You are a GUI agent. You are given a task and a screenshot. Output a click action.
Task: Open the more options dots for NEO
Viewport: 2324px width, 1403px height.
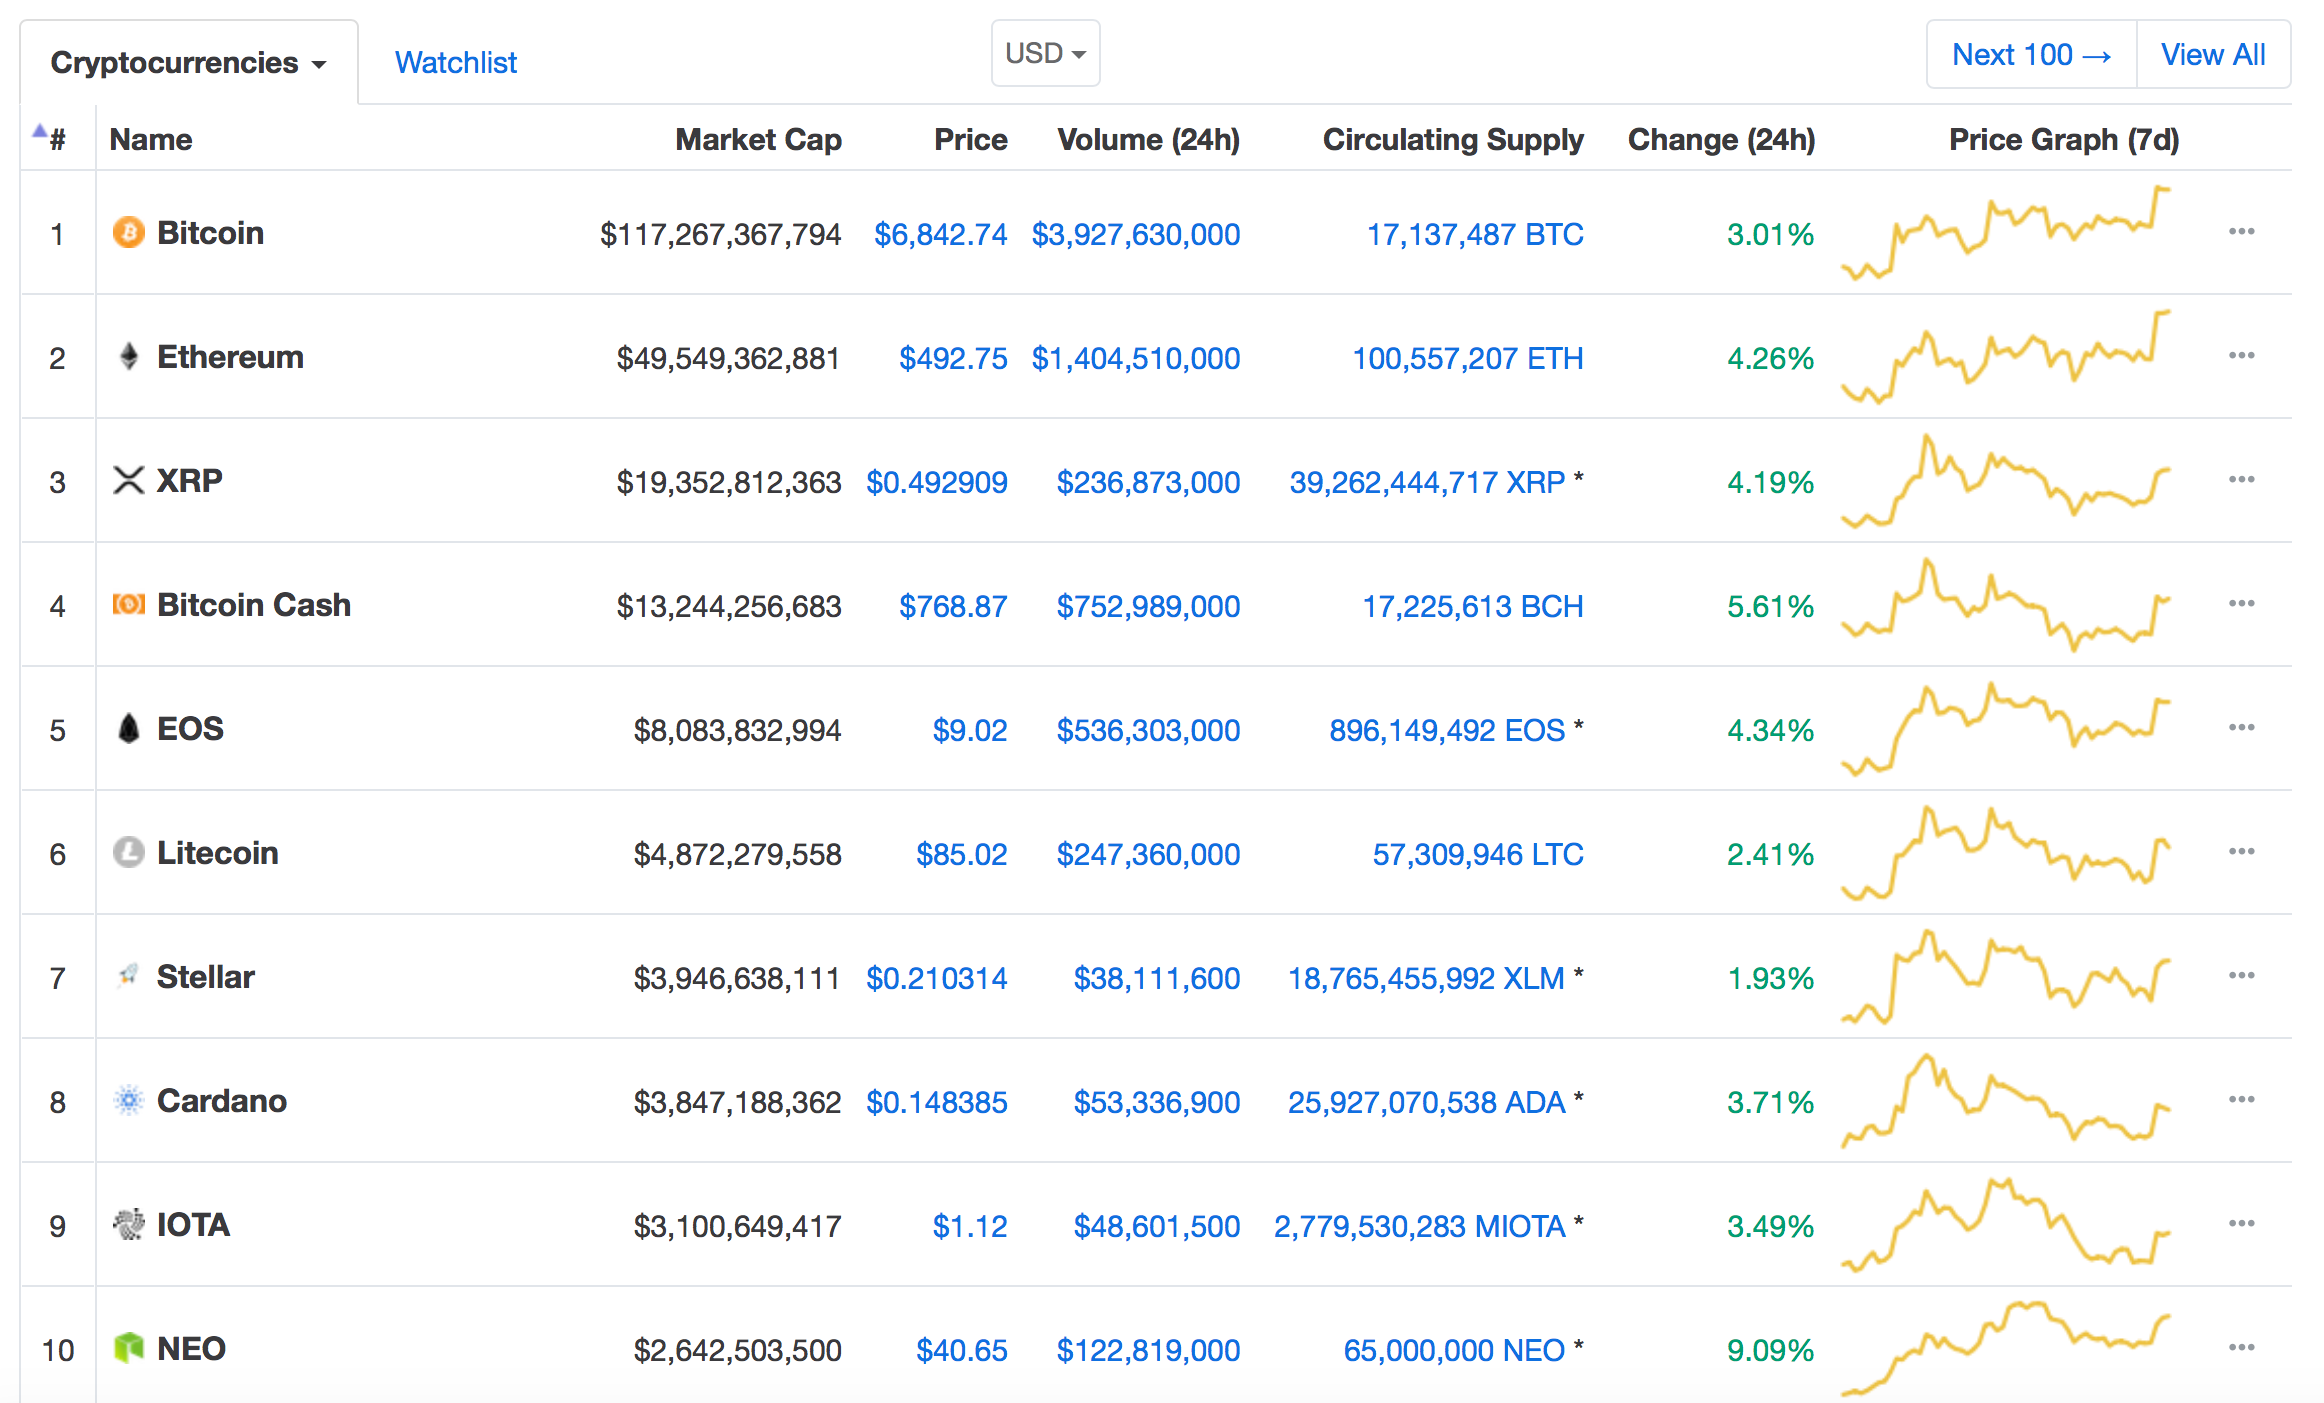click(x=2241, y=1347)
